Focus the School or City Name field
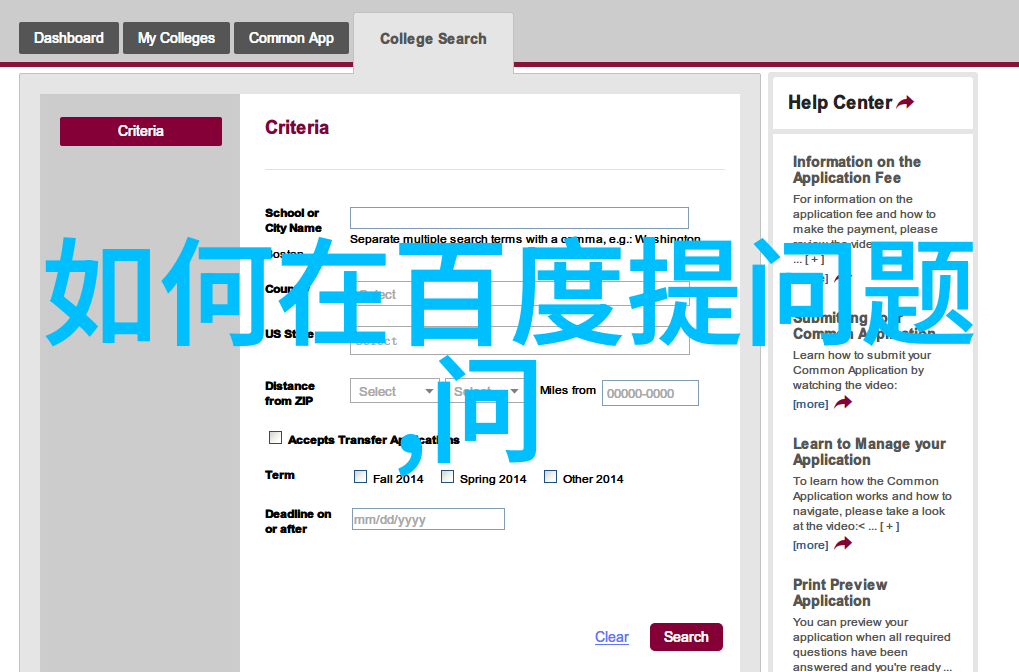This screenshot has height=672, width=1019. [519, 218]
